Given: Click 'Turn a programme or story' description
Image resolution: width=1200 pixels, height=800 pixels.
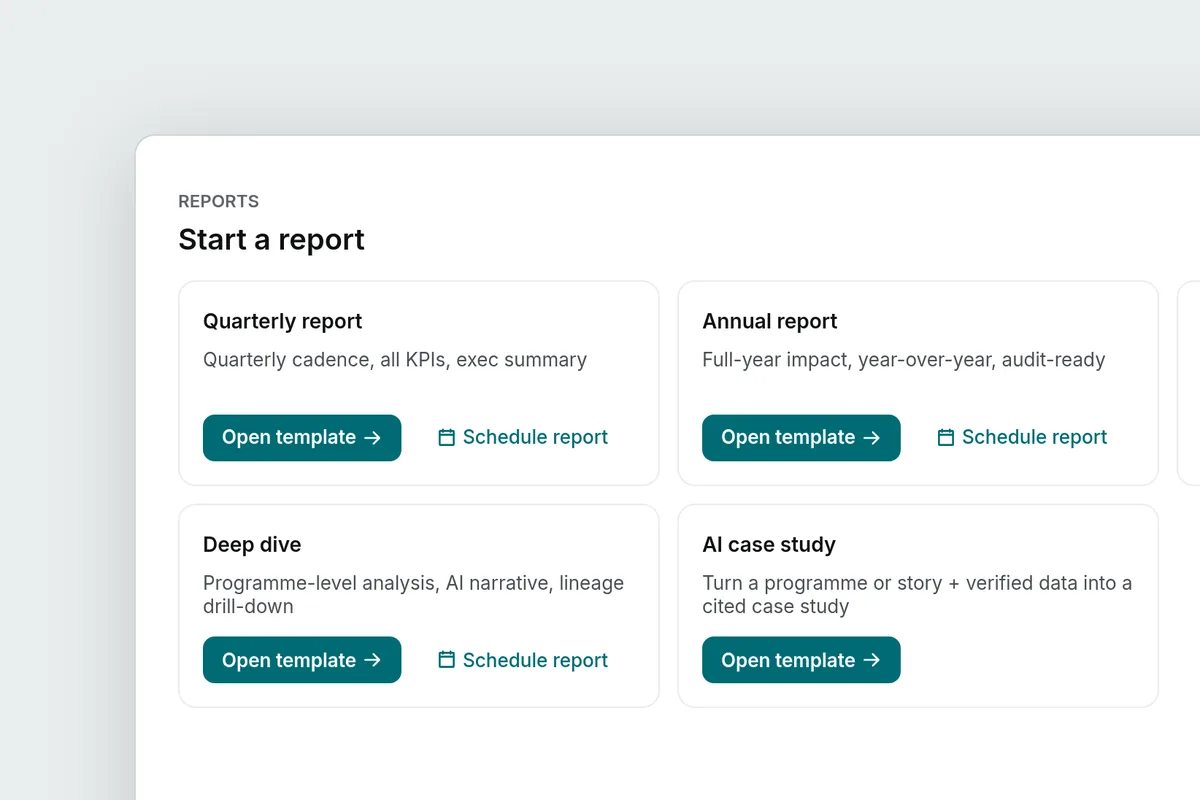Looking at the screenshot, I should [x=917, y=594].
